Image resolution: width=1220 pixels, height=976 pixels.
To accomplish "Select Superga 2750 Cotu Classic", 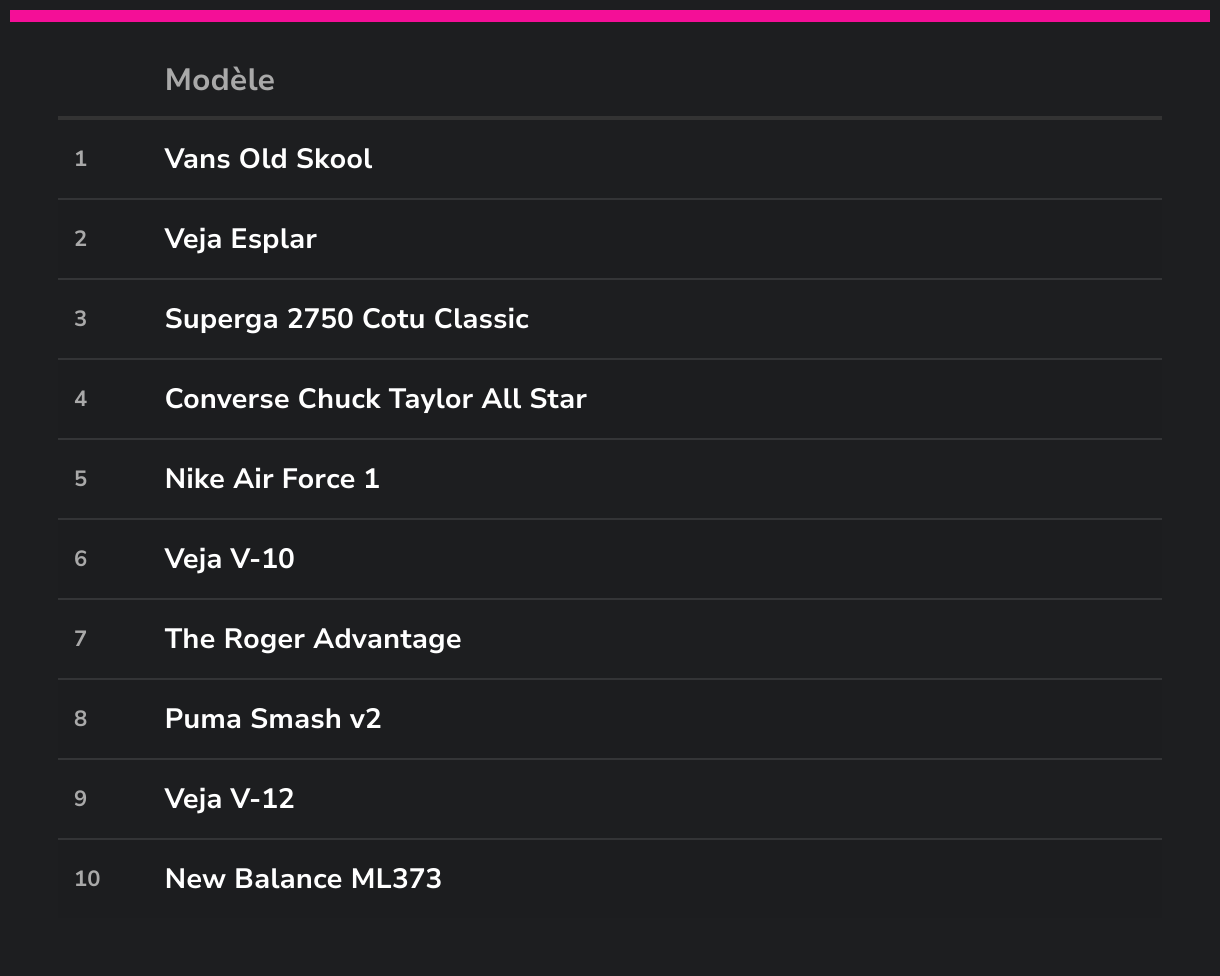I will tap(609, 319).
